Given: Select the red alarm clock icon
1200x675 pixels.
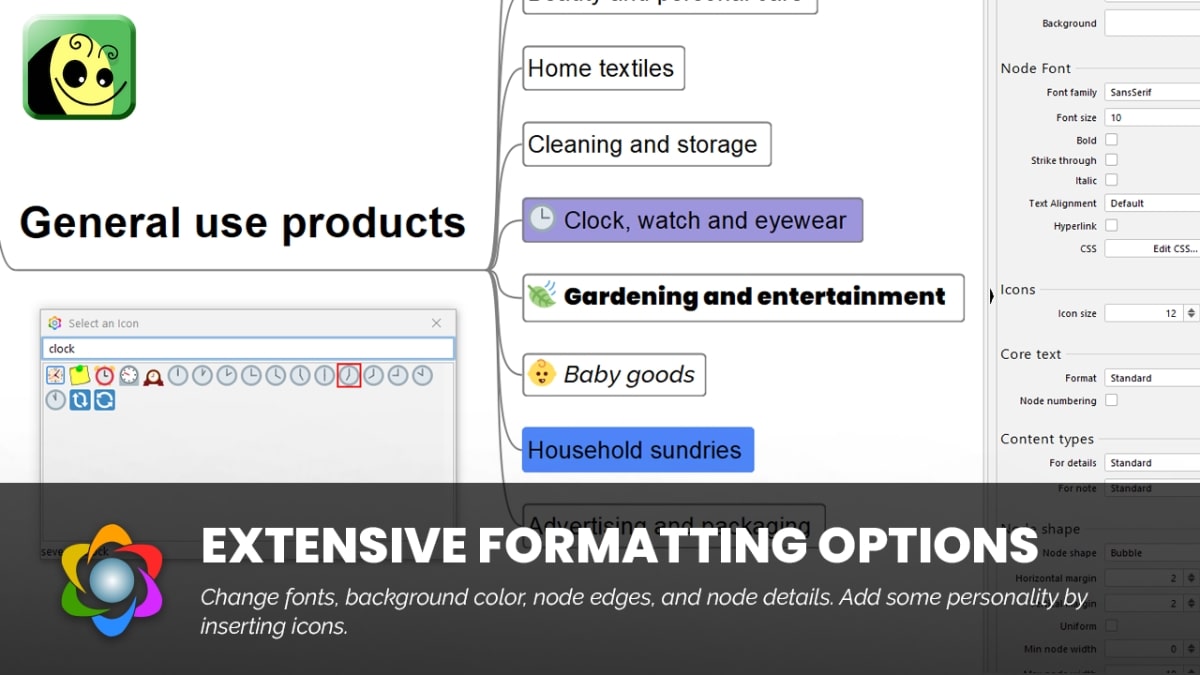Looking at the screenshot, I should point(104,376).
